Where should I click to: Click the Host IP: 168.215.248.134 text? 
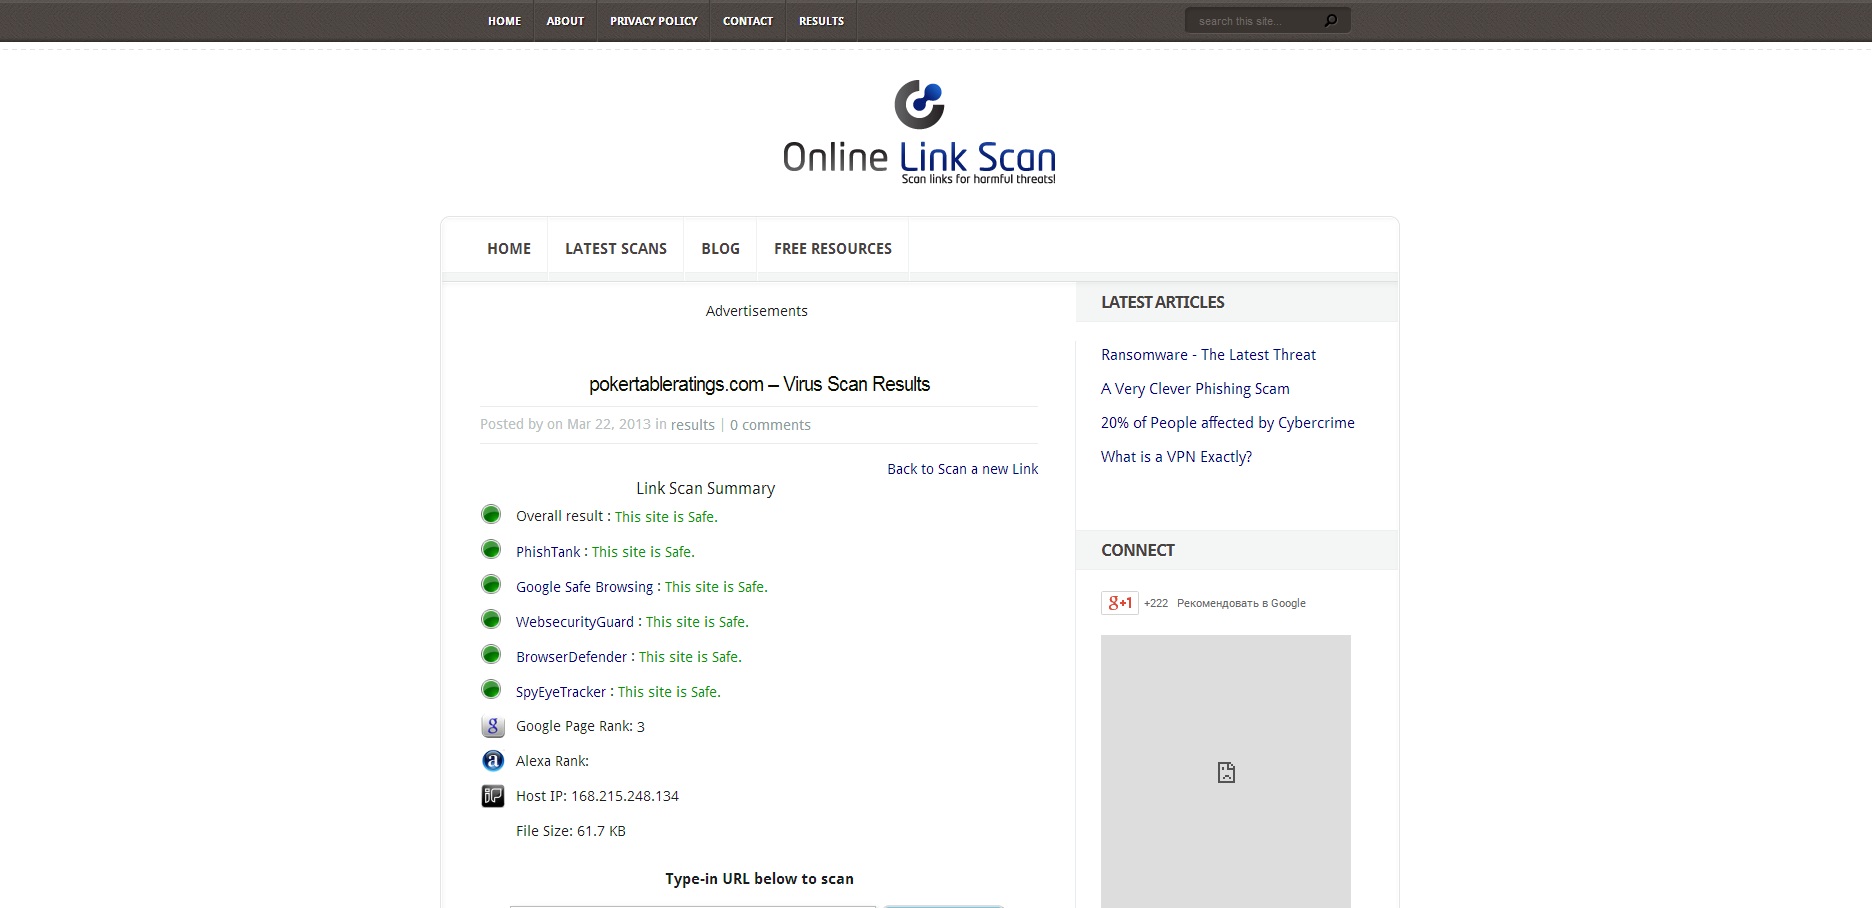(597, 796)
